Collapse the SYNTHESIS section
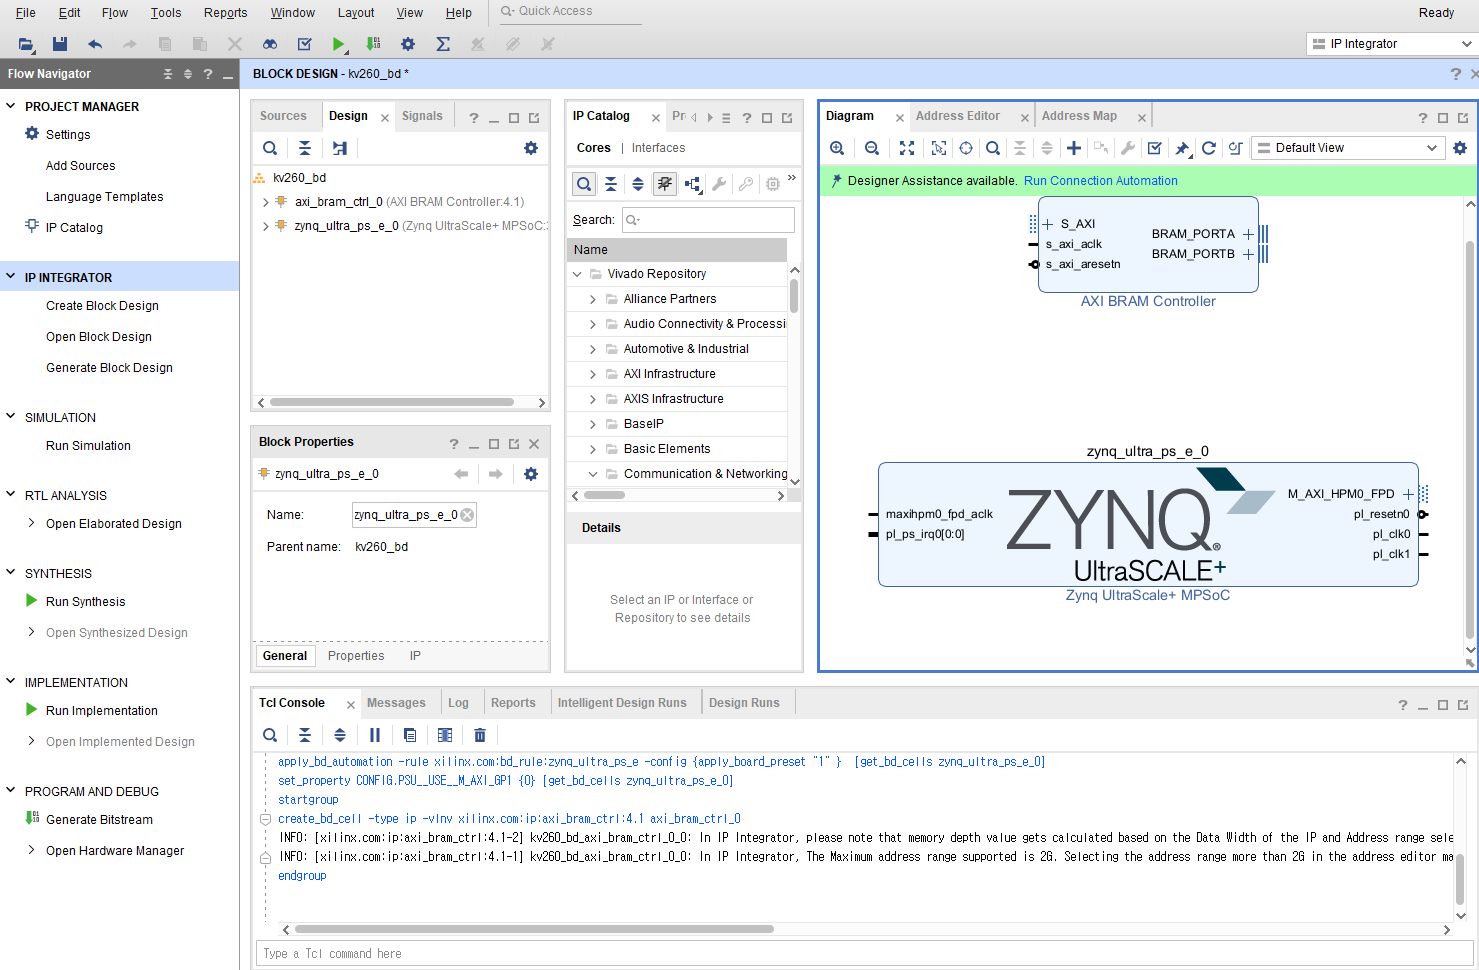The height and width of the screenshot is (970, 1479). point(11,573)
